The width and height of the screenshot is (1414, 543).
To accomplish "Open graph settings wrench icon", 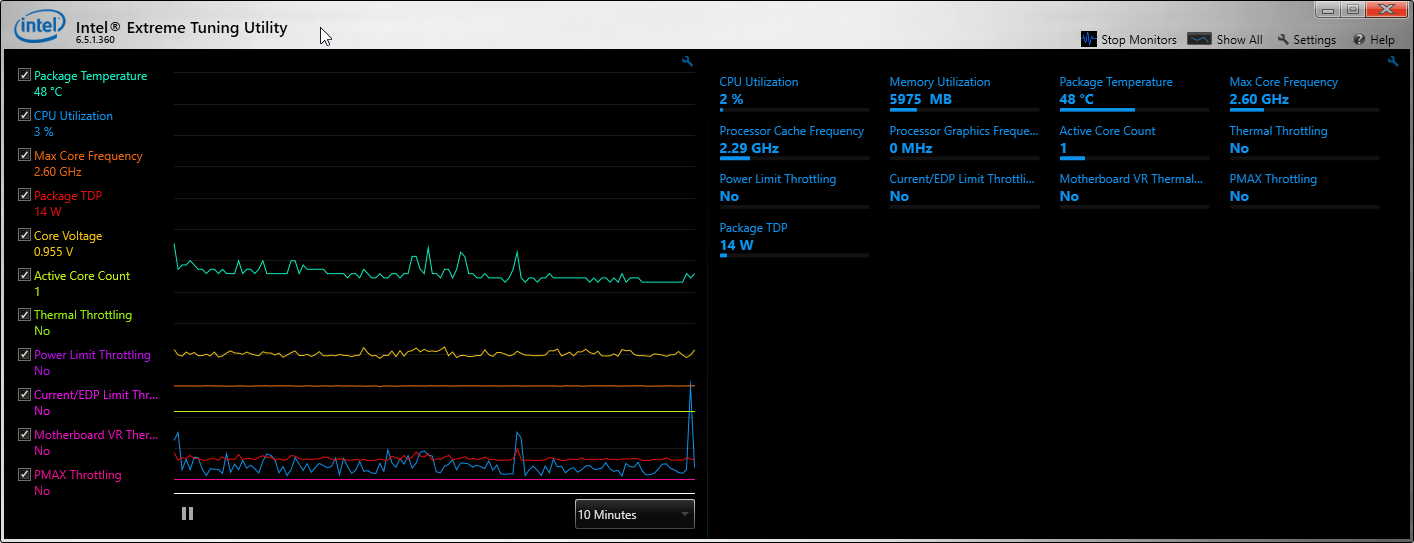I will pyautogui.click(x=687, y=62).
